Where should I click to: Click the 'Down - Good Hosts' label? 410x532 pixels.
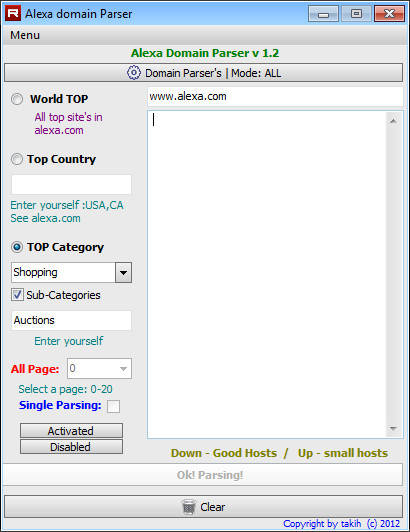(224, 453)
